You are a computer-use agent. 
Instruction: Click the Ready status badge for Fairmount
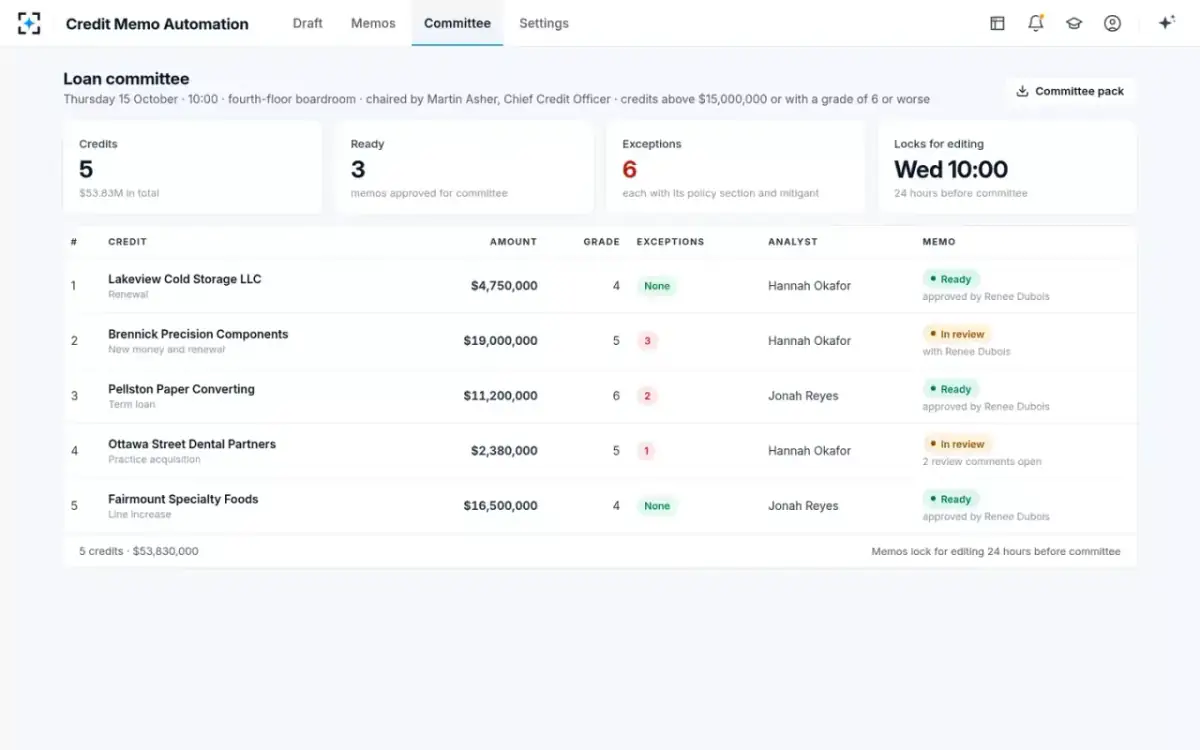[950, 499]
